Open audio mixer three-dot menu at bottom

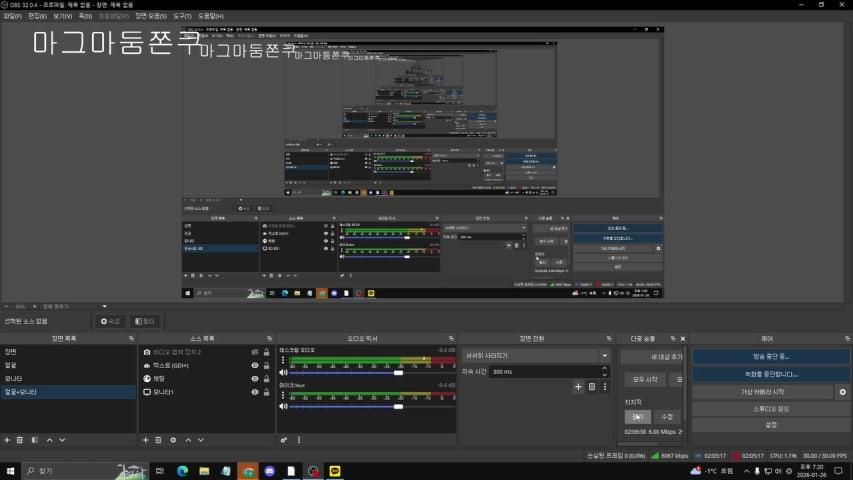pyautogui.click(x=299, y=440)
